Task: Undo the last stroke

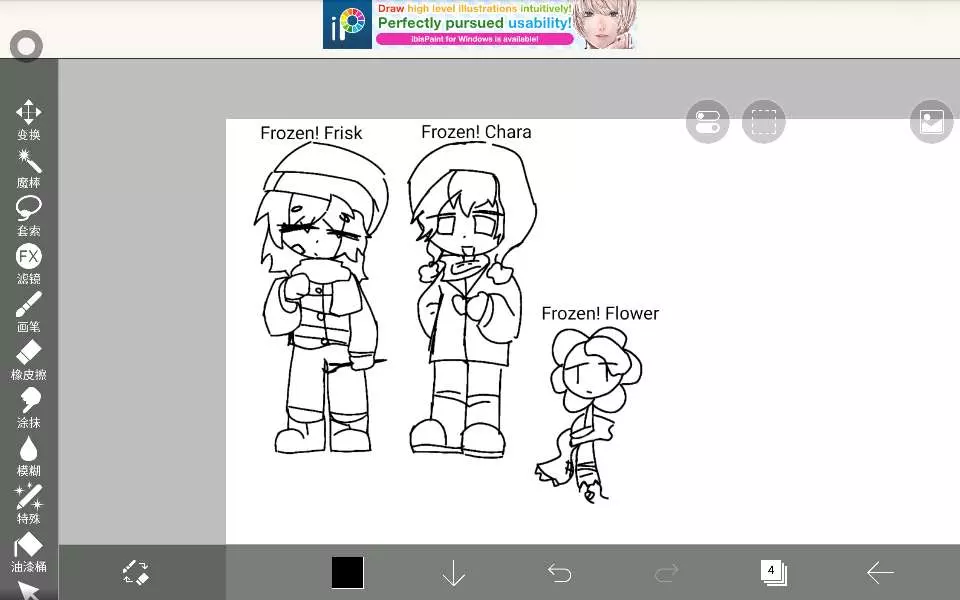Action: tap(560, 573)
